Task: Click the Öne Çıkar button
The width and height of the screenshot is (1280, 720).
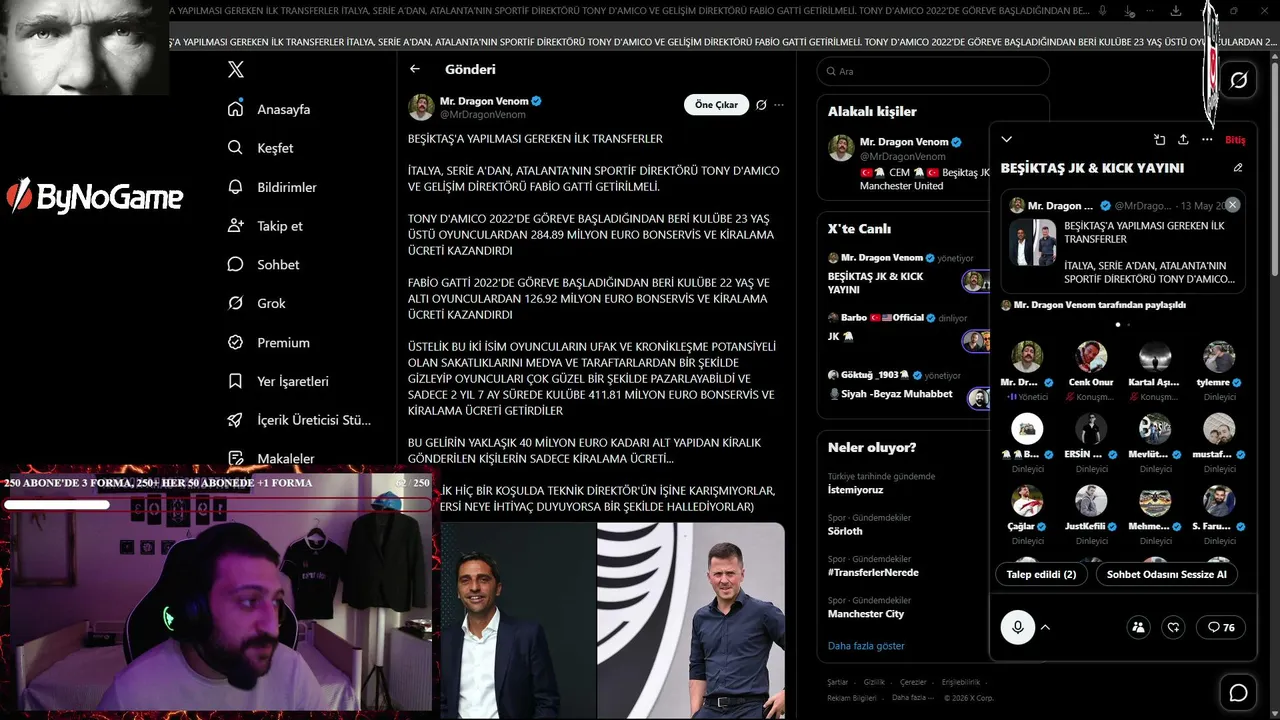Action: [x=716, y=105]
